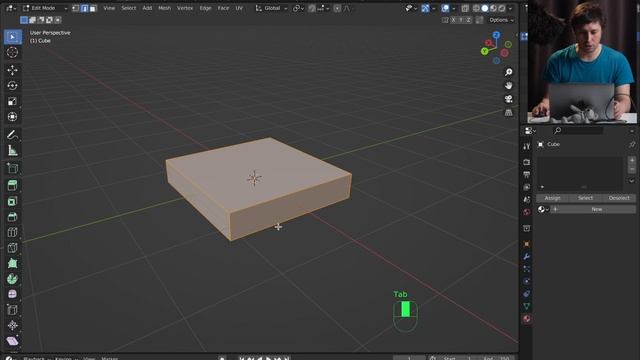Switch perspective/orthographic view grid icon
Screen dimensions: 640x360
point(509,112)
